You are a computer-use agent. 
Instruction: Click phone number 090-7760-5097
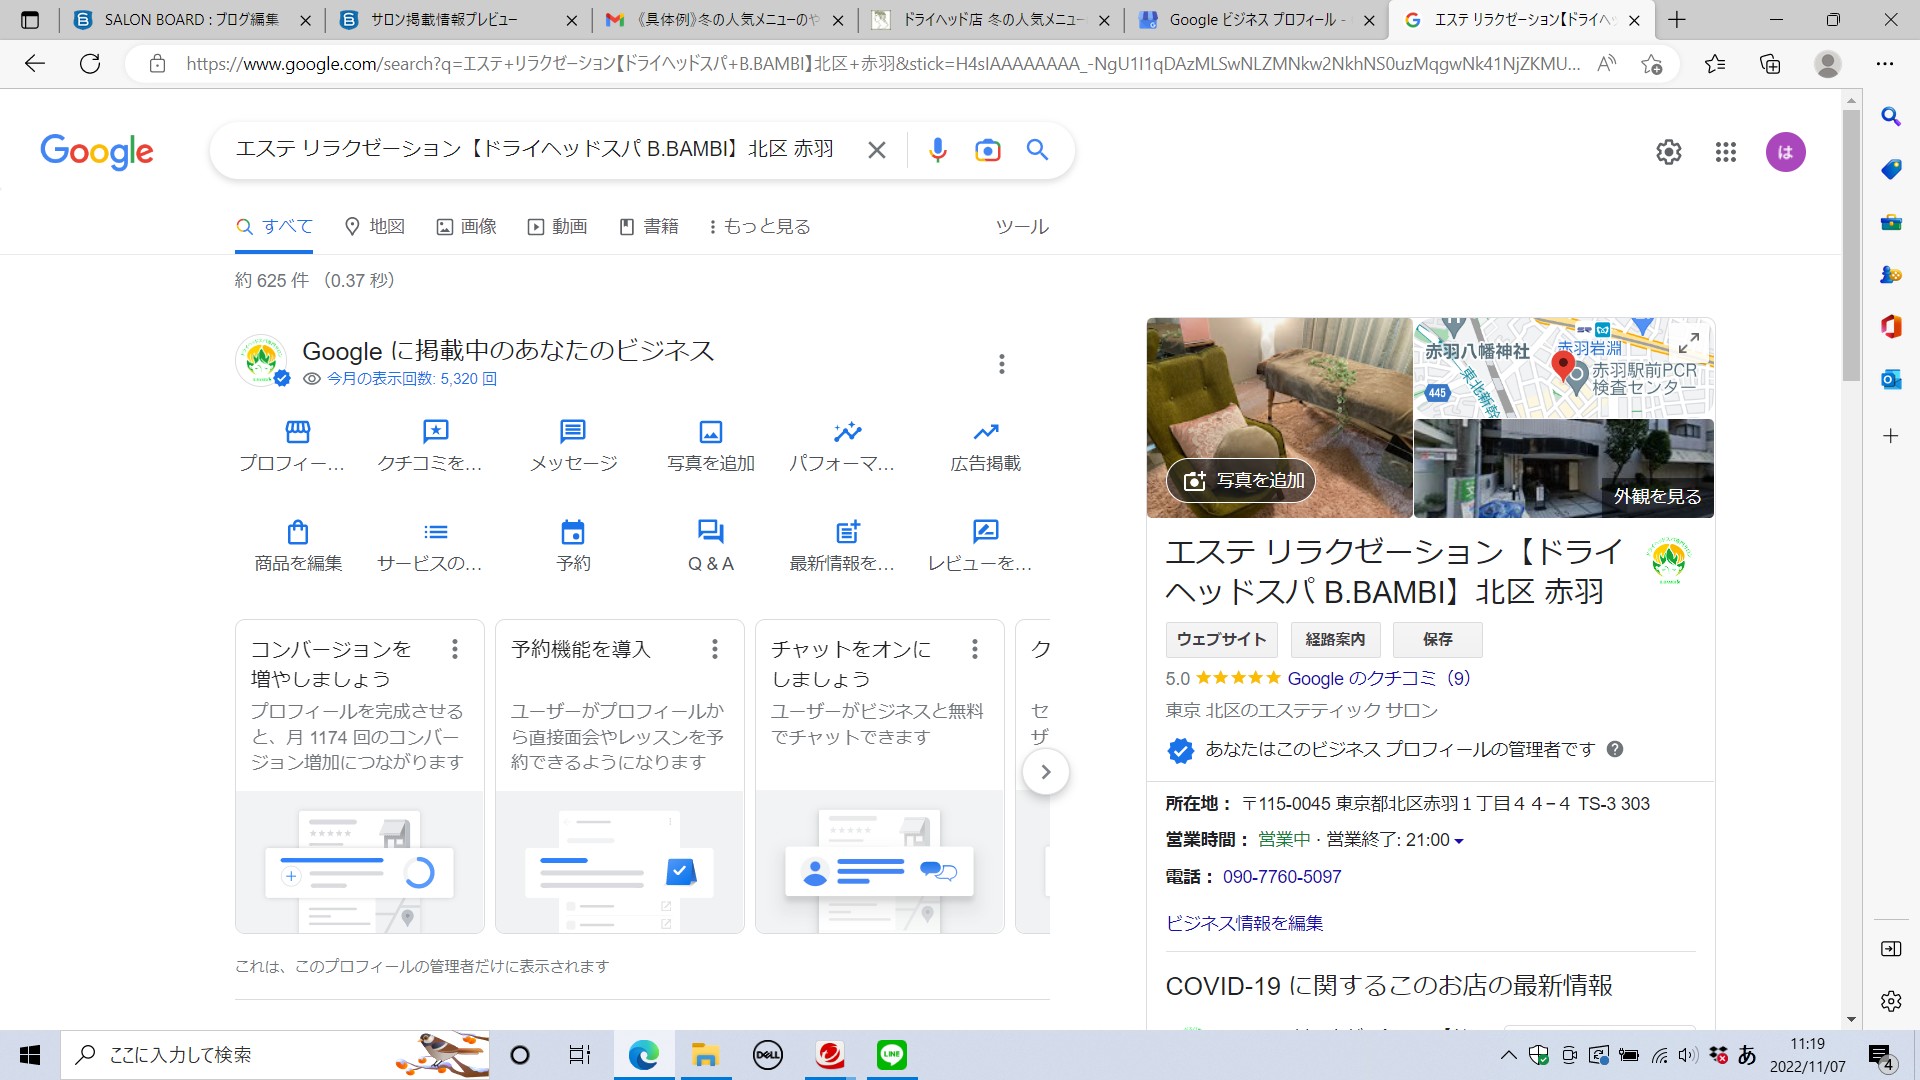click(1282, 877)
